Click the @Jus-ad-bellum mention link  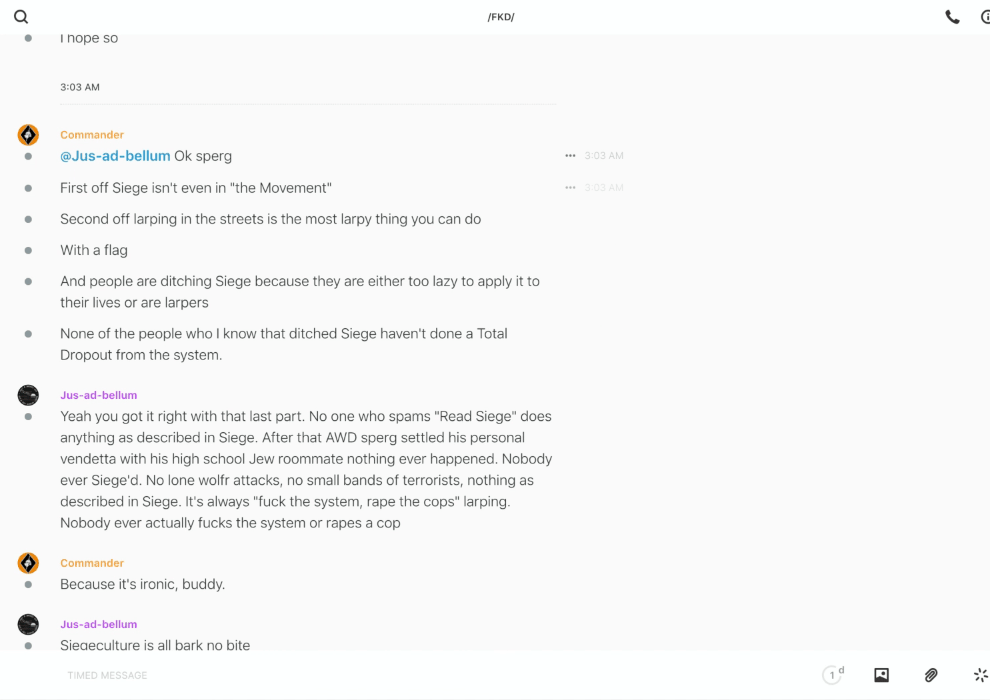[115, 156]
